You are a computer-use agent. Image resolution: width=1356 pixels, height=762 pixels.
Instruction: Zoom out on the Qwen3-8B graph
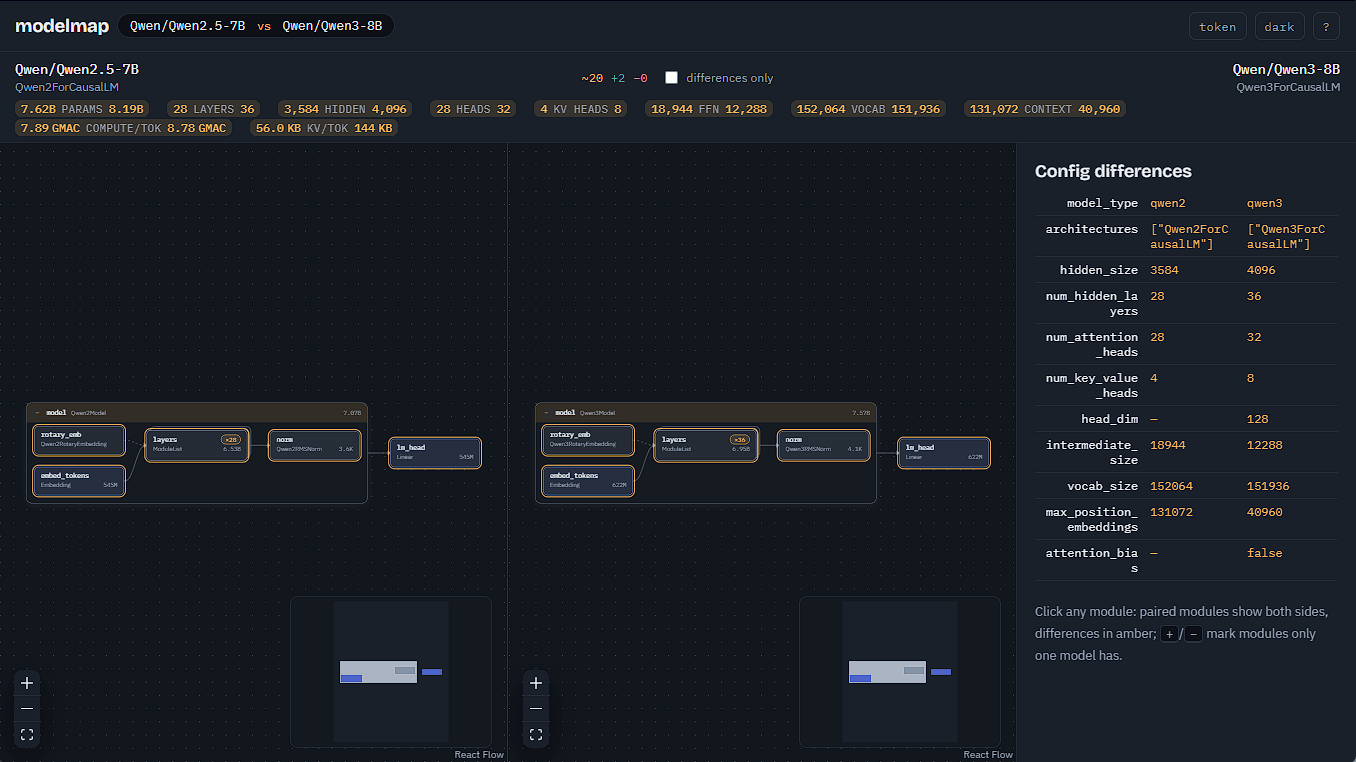point(536,709)
